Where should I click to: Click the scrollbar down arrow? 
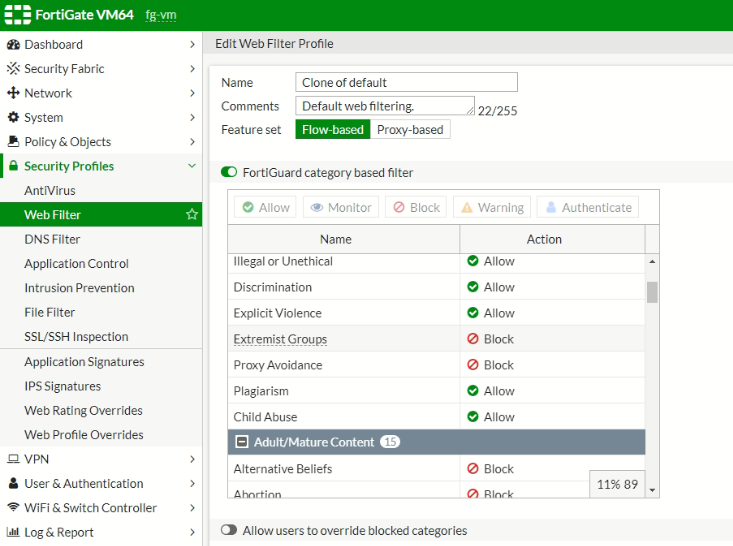(x=652, y=490)
